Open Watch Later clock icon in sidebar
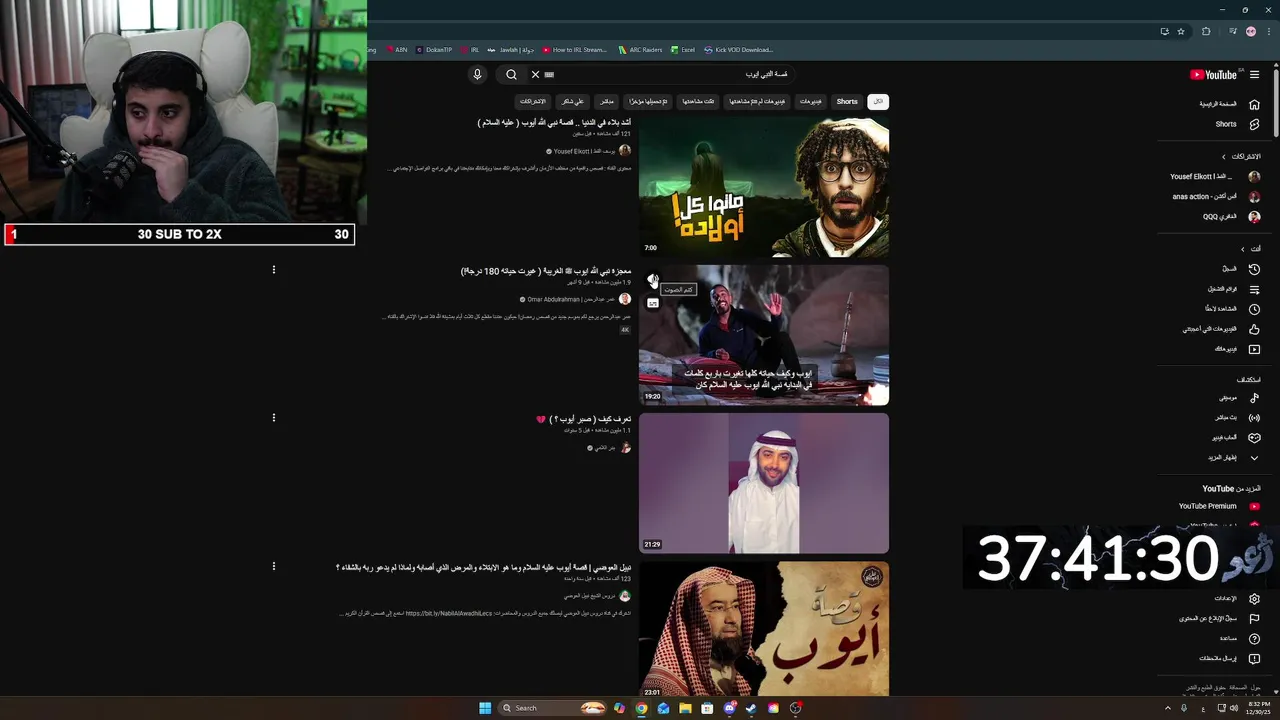This screenshot has width=1280, height=720. pos(1254,309)
